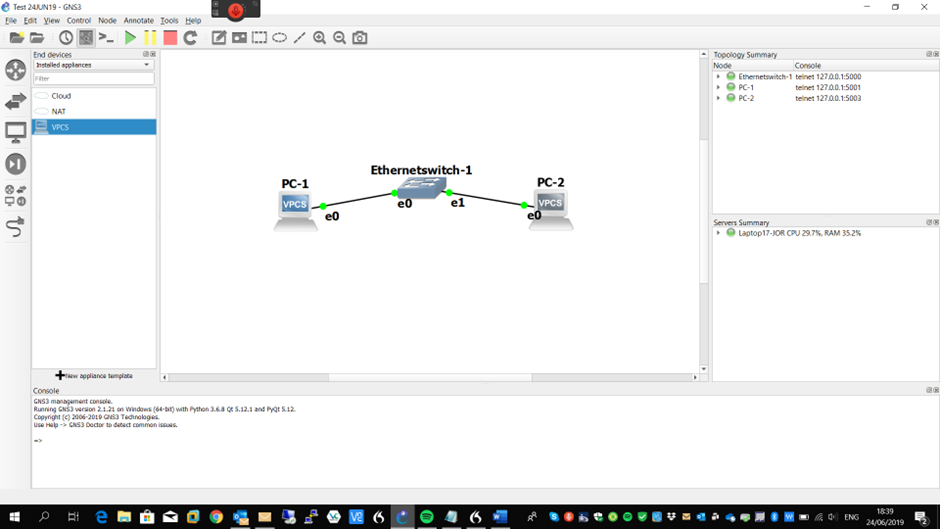Click the zoom in magnifier icon
The image size is (940, 529).
[320, 38]
